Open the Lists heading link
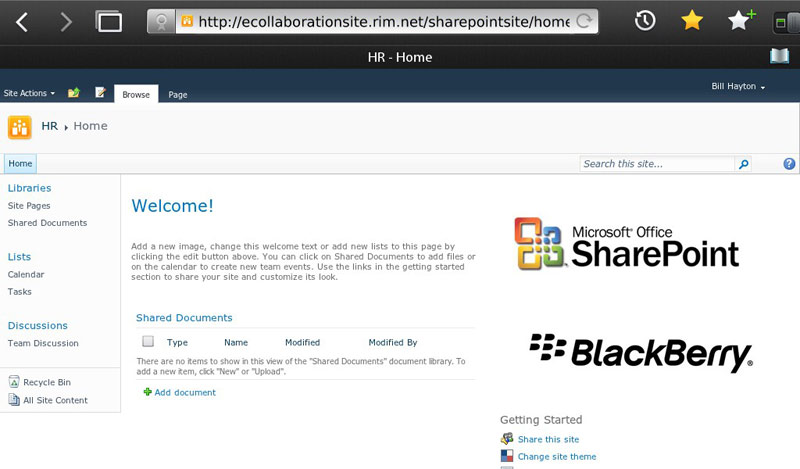 19,257
